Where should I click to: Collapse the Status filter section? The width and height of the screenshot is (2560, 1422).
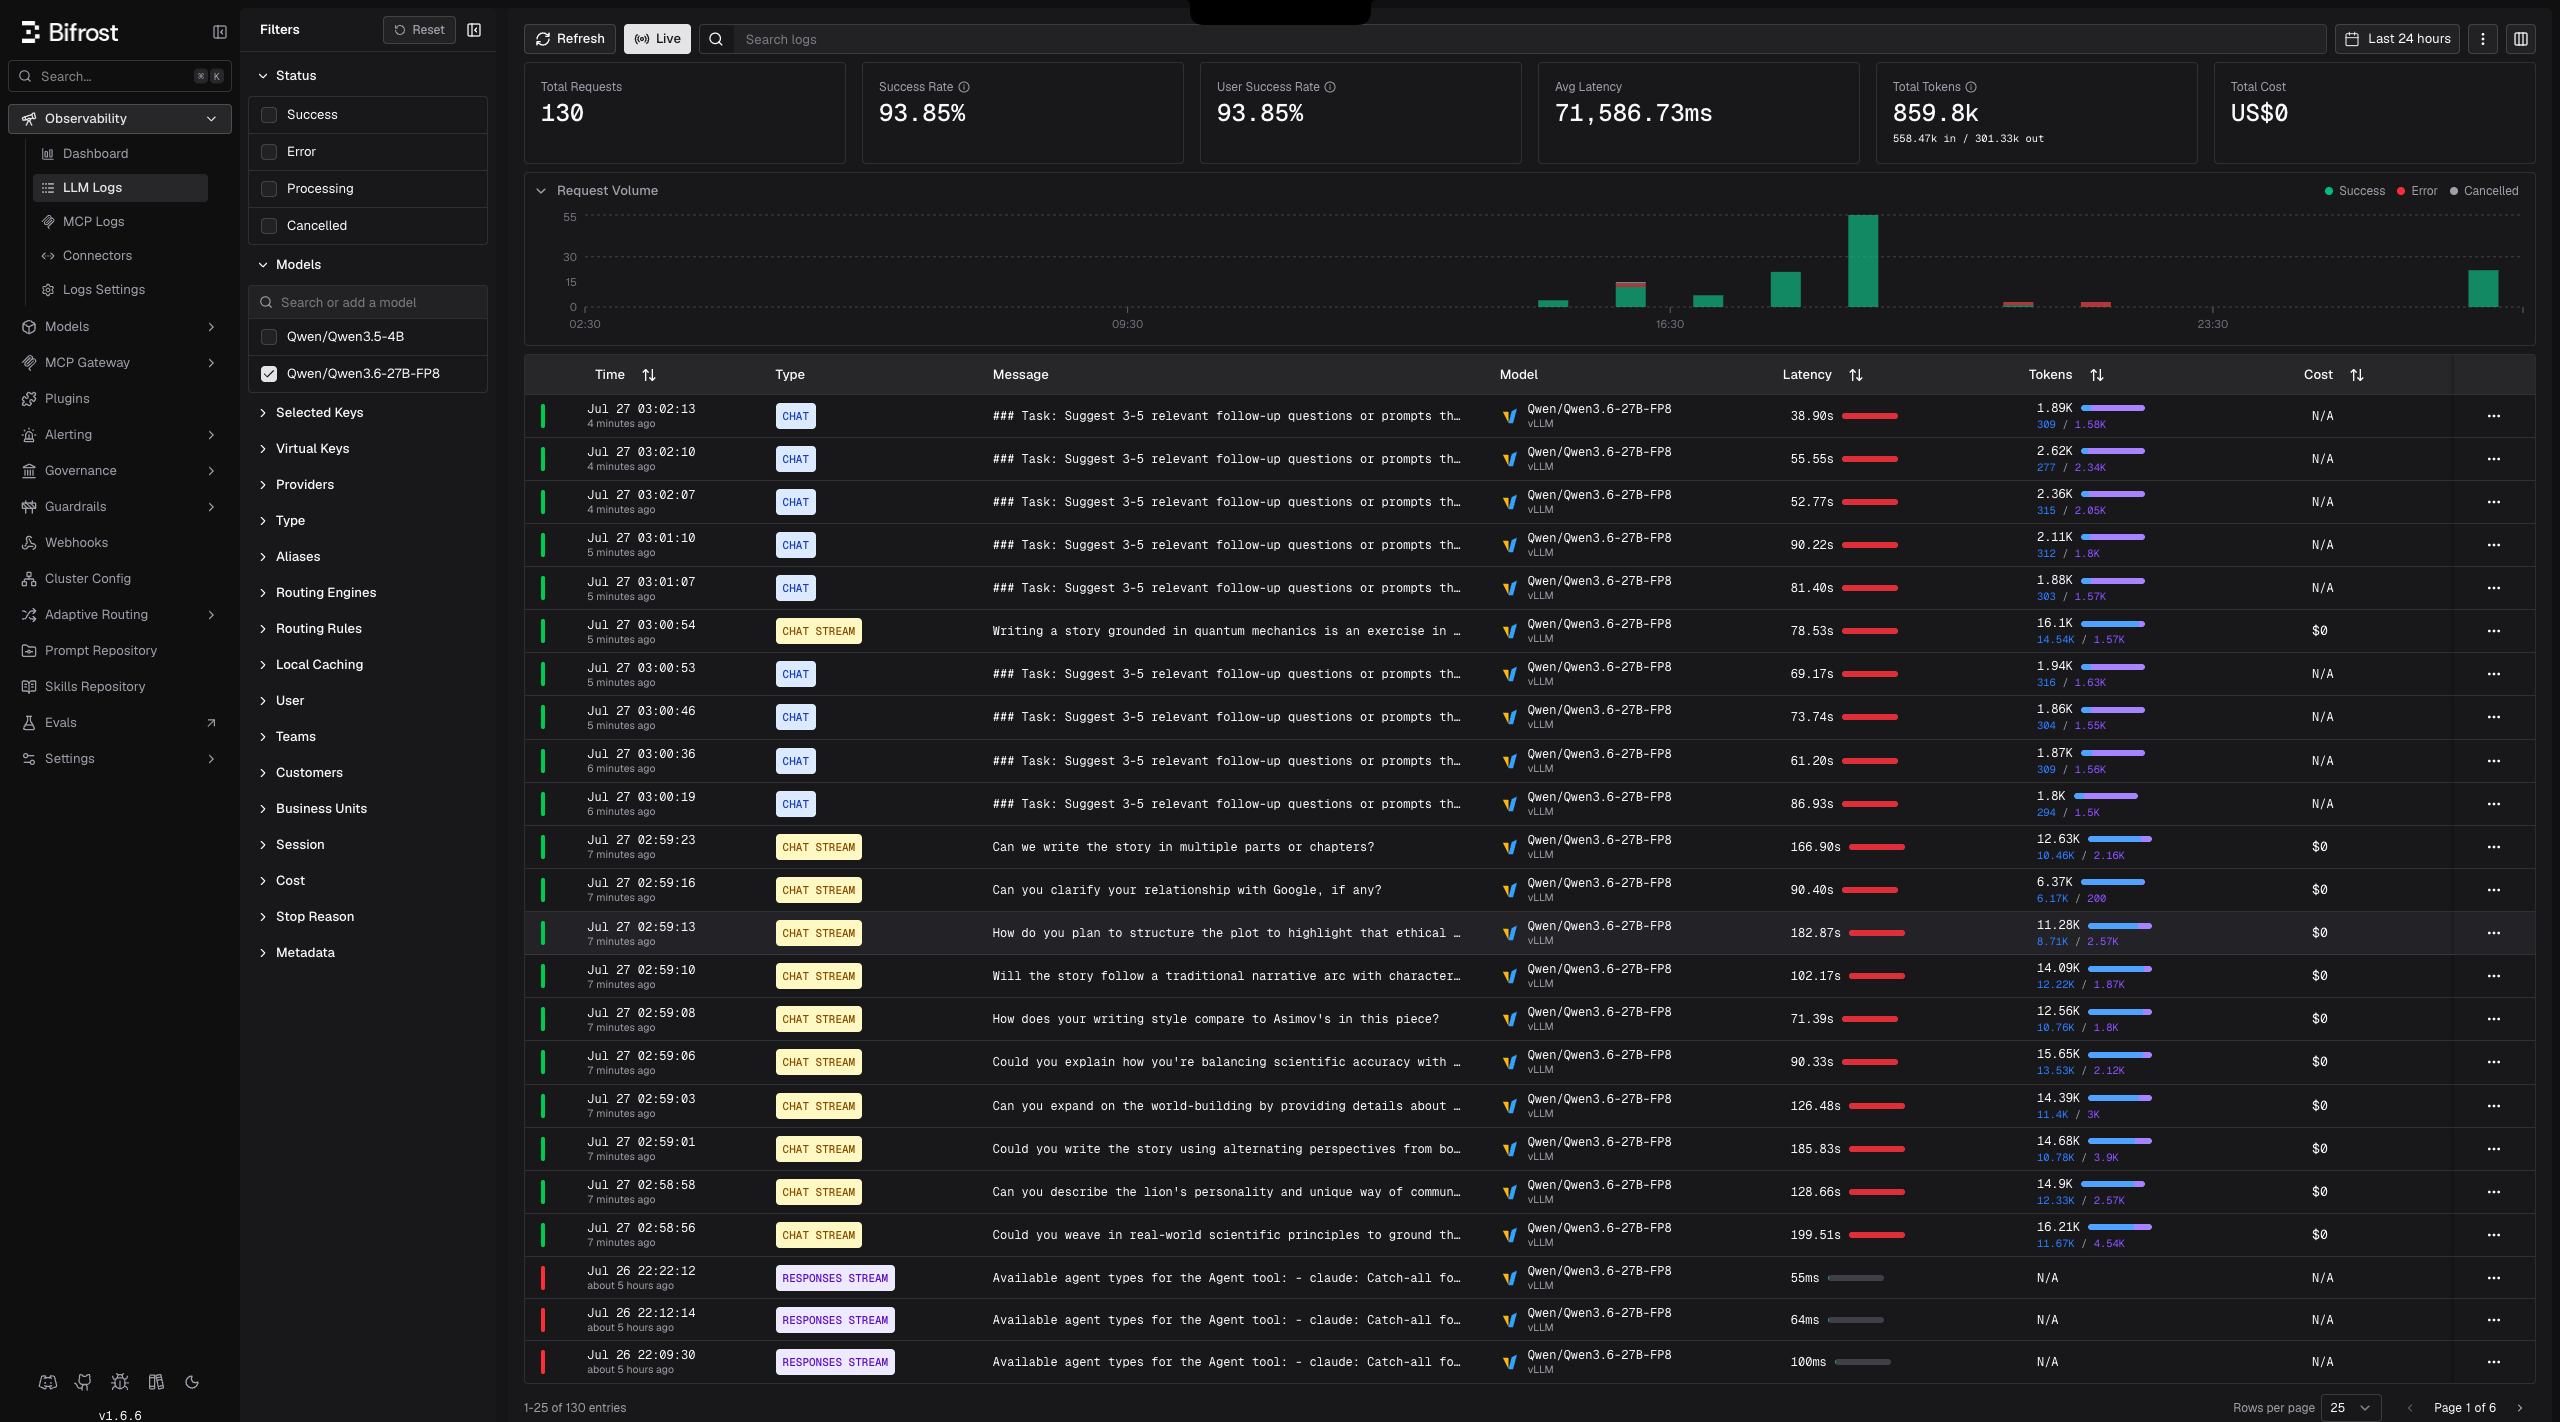click(x=287, y=76)
